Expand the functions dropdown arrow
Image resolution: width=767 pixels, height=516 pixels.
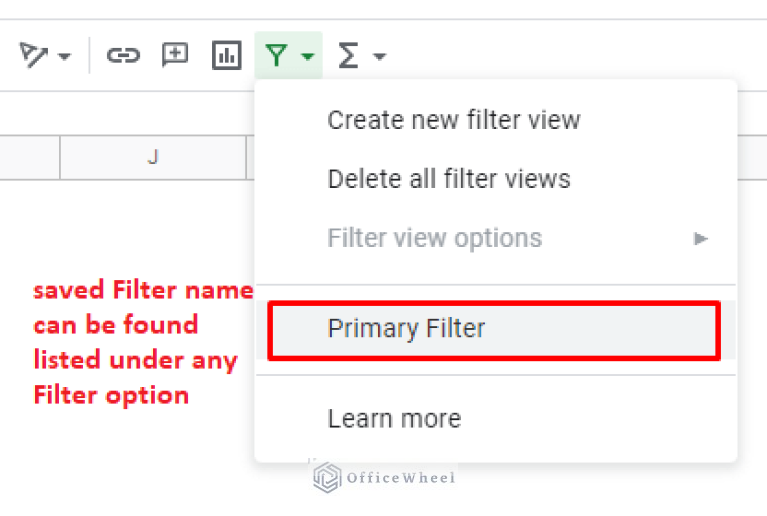point(379,57)
